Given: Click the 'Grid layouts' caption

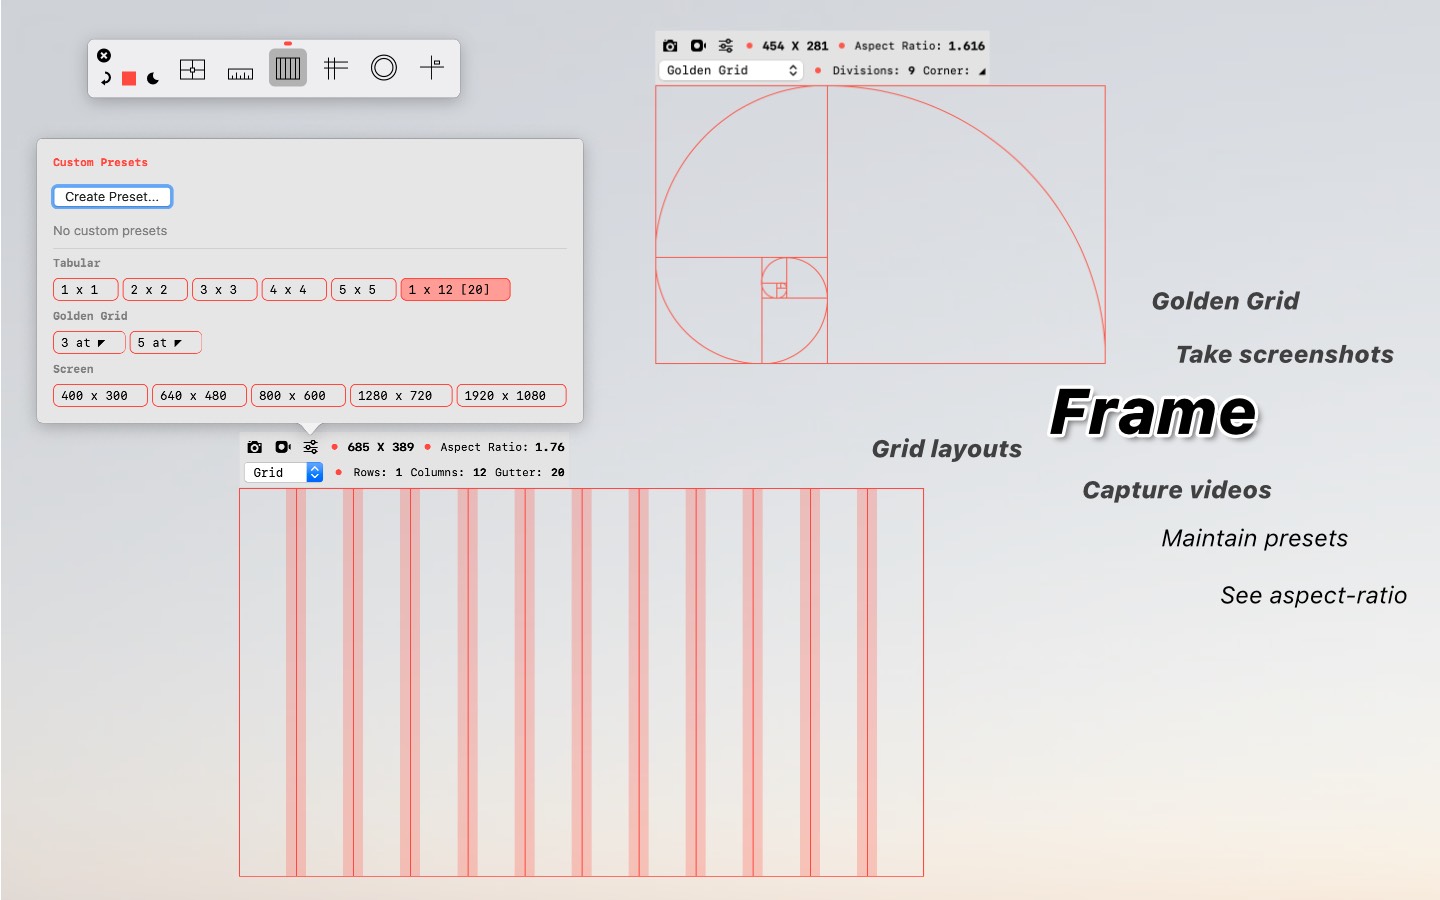Looking at the screenshot, I should click(947, 449).
